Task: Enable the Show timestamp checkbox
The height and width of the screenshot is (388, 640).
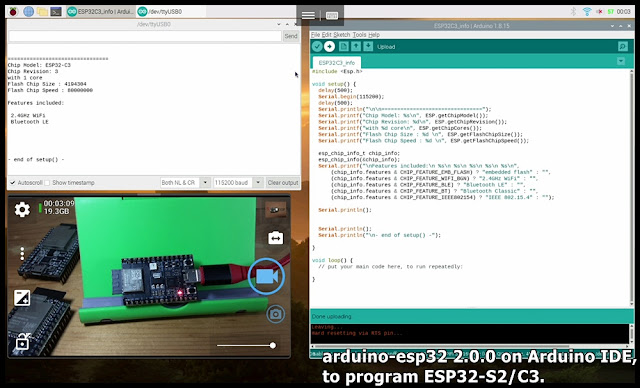Action: 47,182
